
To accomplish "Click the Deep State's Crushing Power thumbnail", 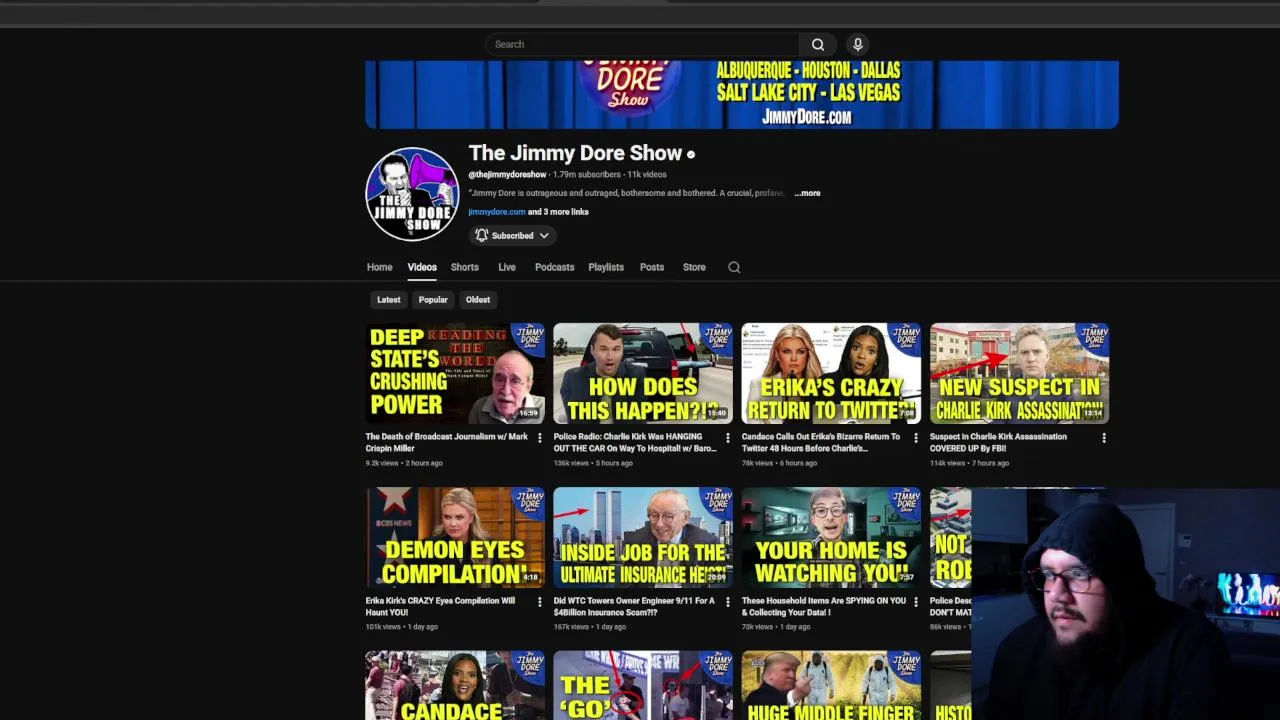I will [455, 373].
